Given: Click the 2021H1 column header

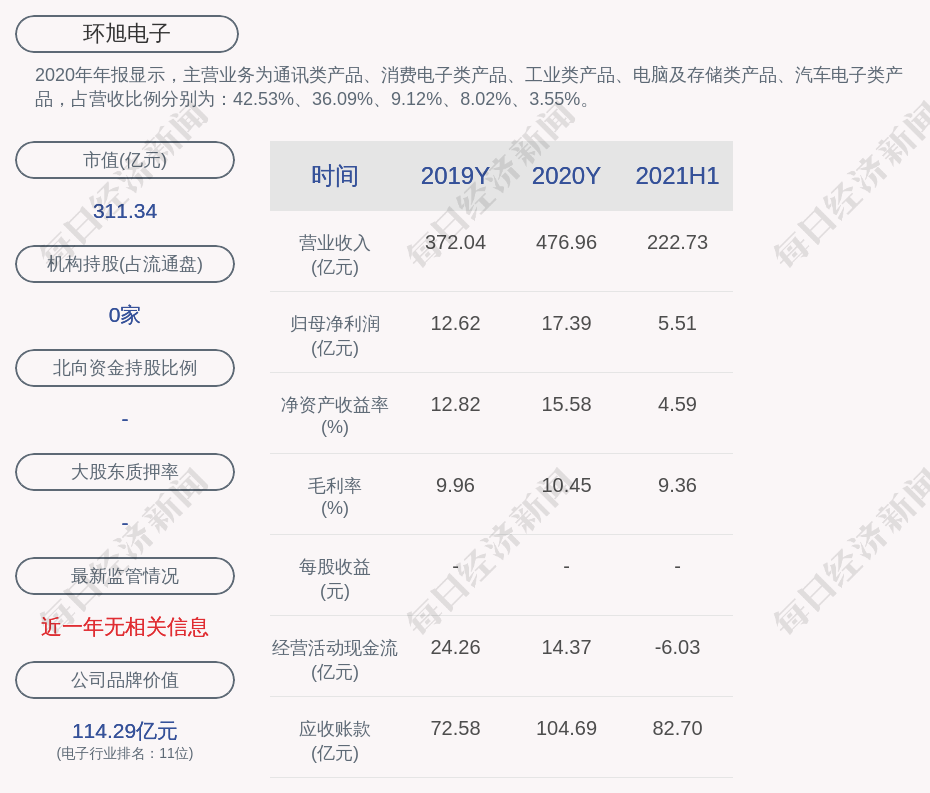Looking at the screenshot, I should [677, 176].
